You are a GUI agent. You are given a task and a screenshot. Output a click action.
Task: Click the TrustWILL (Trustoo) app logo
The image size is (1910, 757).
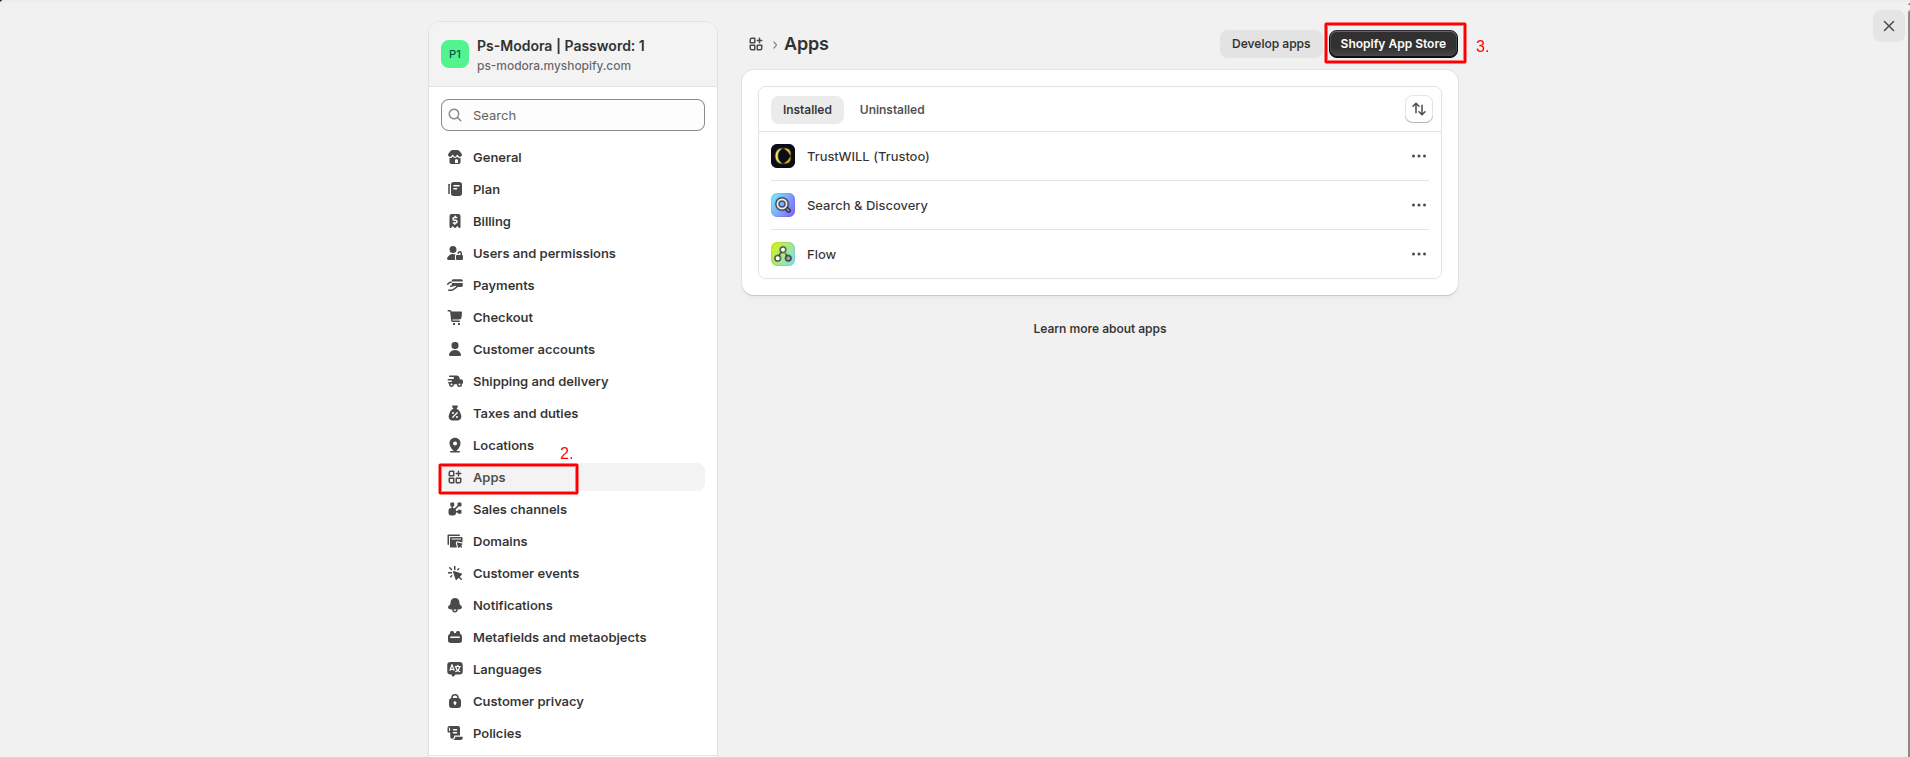click(x=783, y=156)
